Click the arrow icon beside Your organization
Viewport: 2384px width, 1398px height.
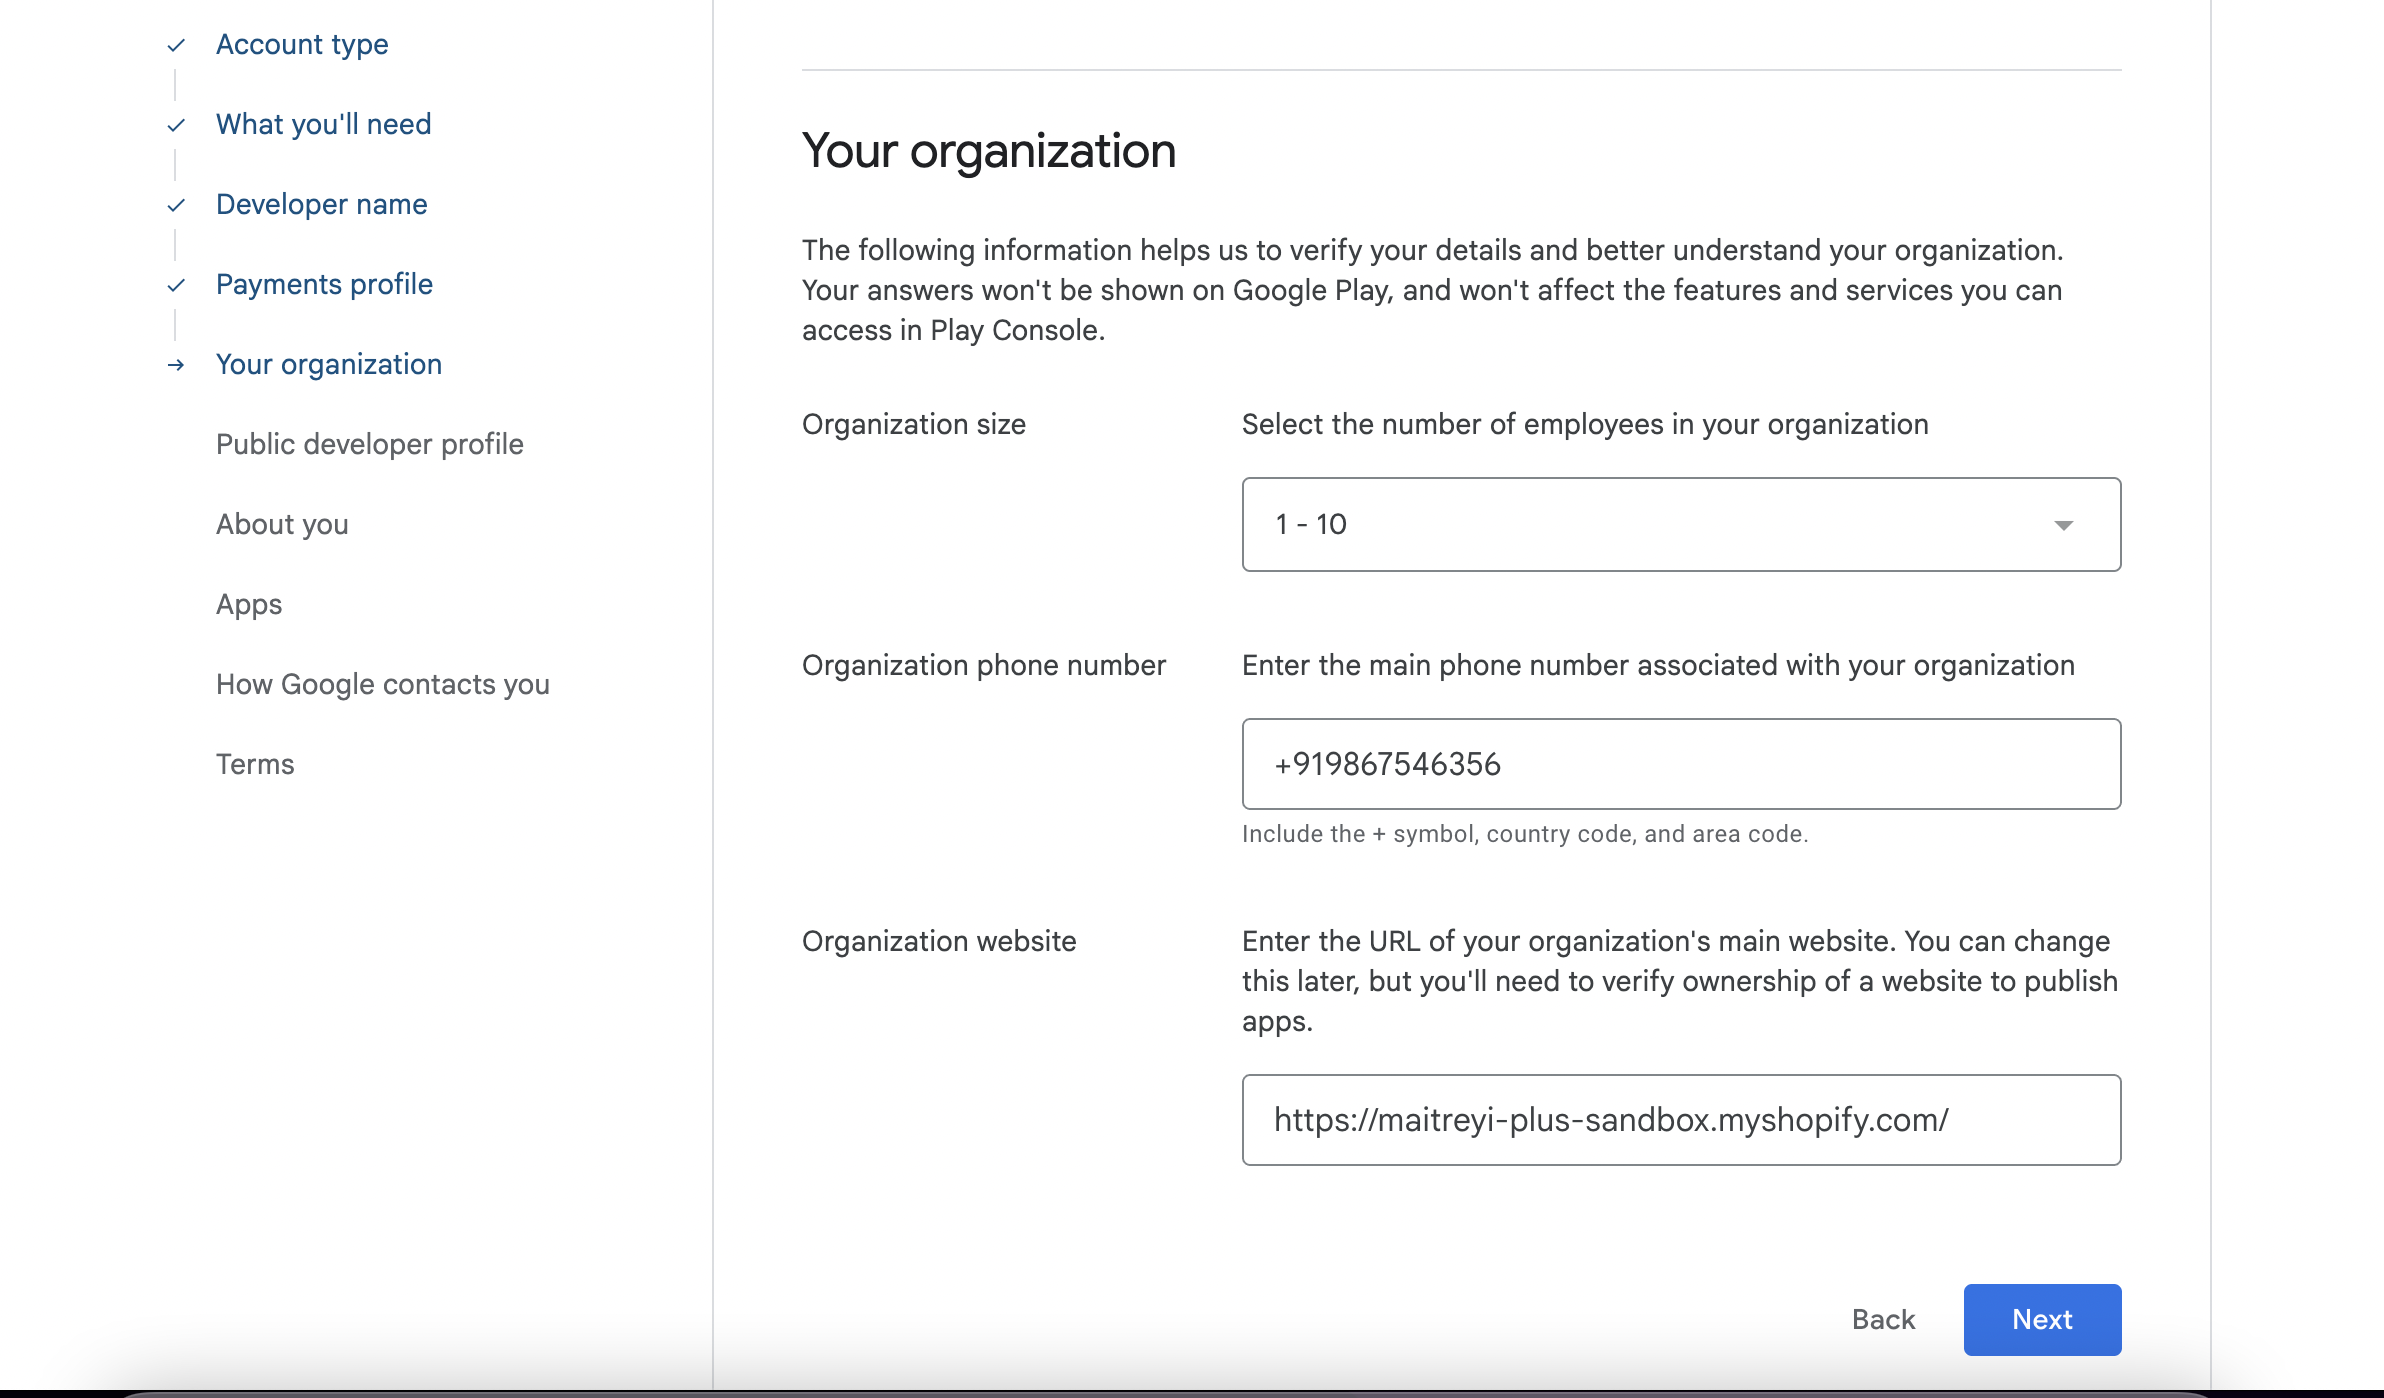click(x=176, y=365)
